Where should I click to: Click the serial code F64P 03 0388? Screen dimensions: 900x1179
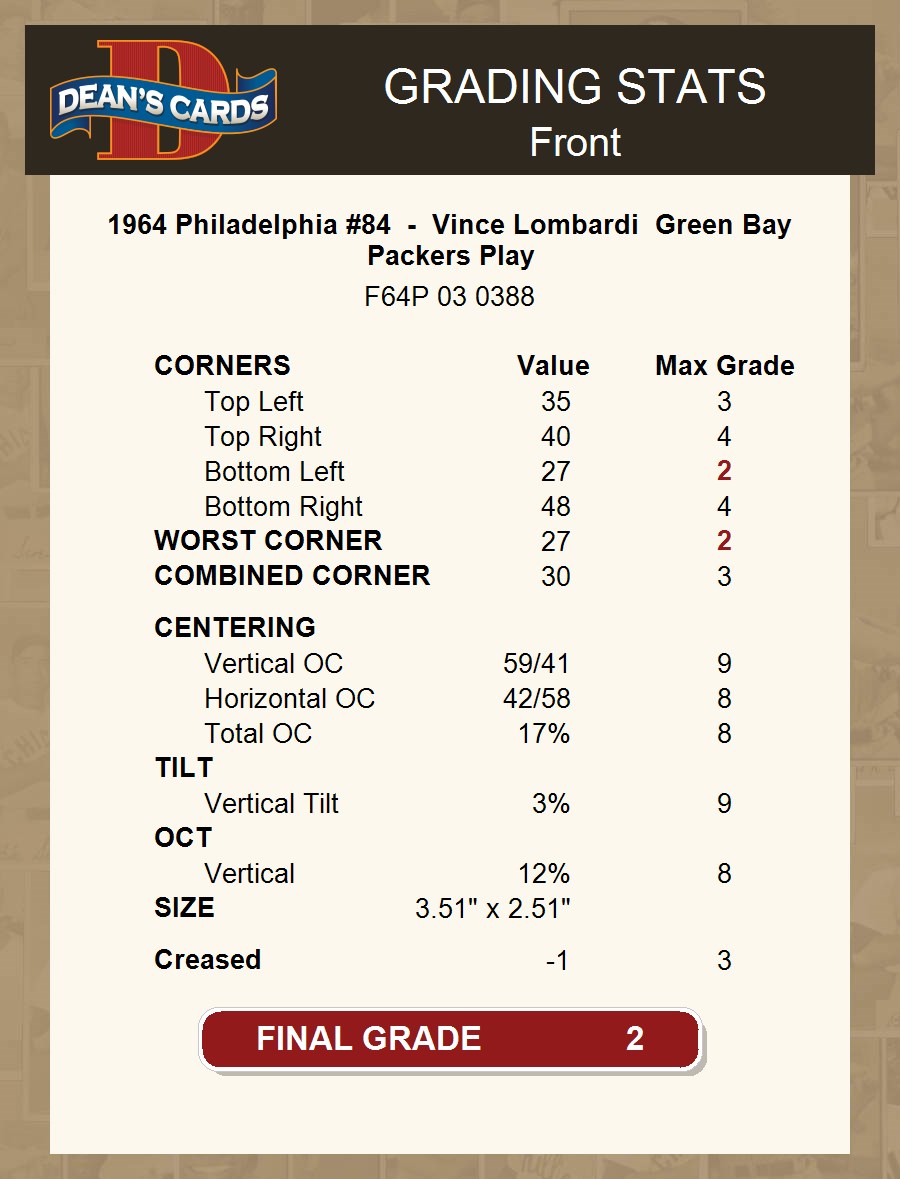tap(450, 297)
